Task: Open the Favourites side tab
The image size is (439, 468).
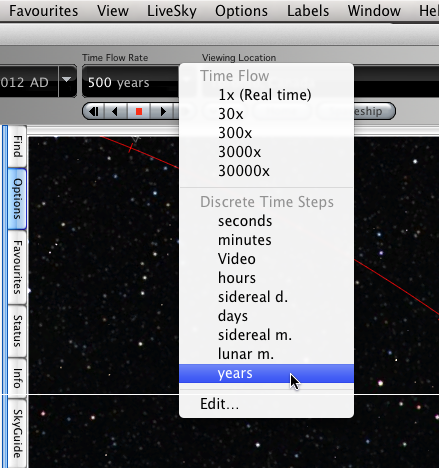Action: pos(17,267)
